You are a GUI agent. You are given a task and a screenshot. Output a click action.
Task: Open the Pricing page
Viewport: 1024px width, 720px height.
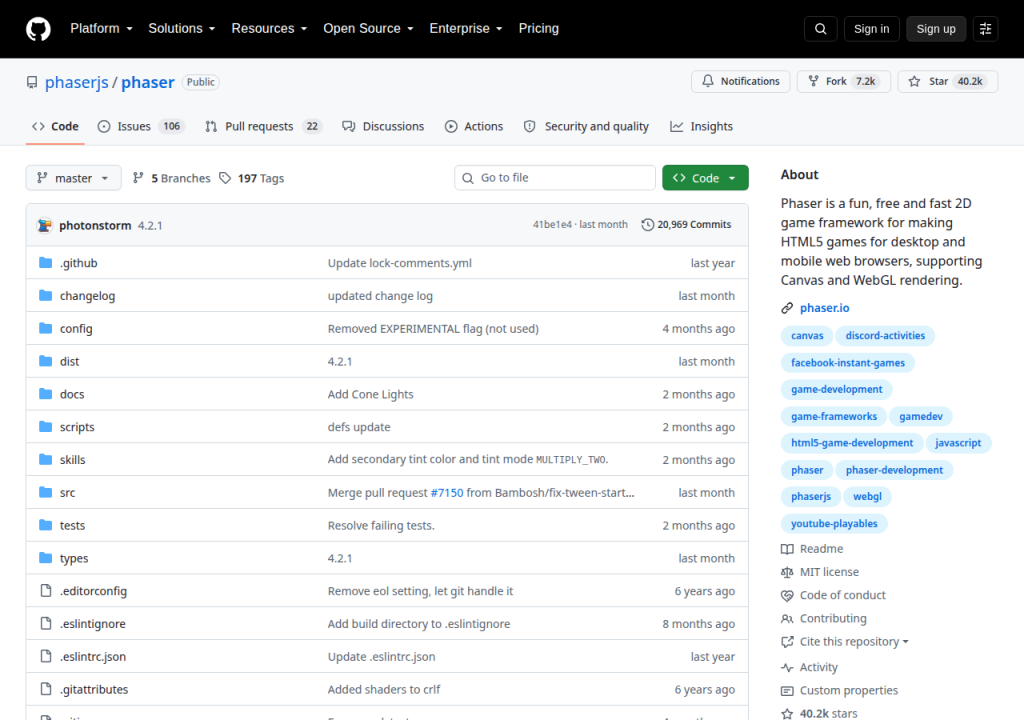click(x=539, y=29)
